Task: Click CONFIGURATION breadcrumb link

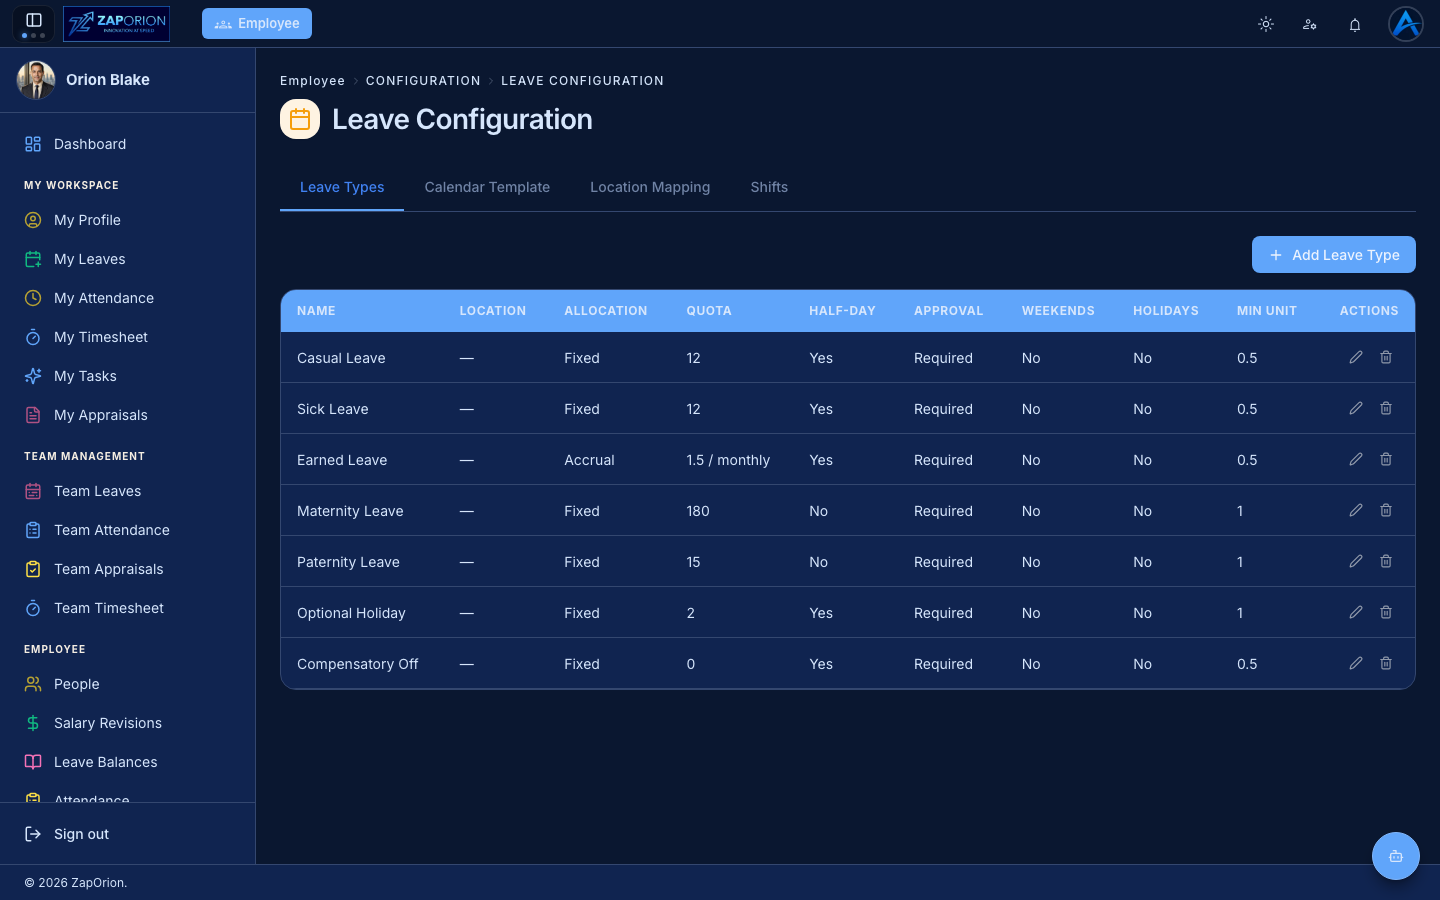Action: [x=423, y=81]
